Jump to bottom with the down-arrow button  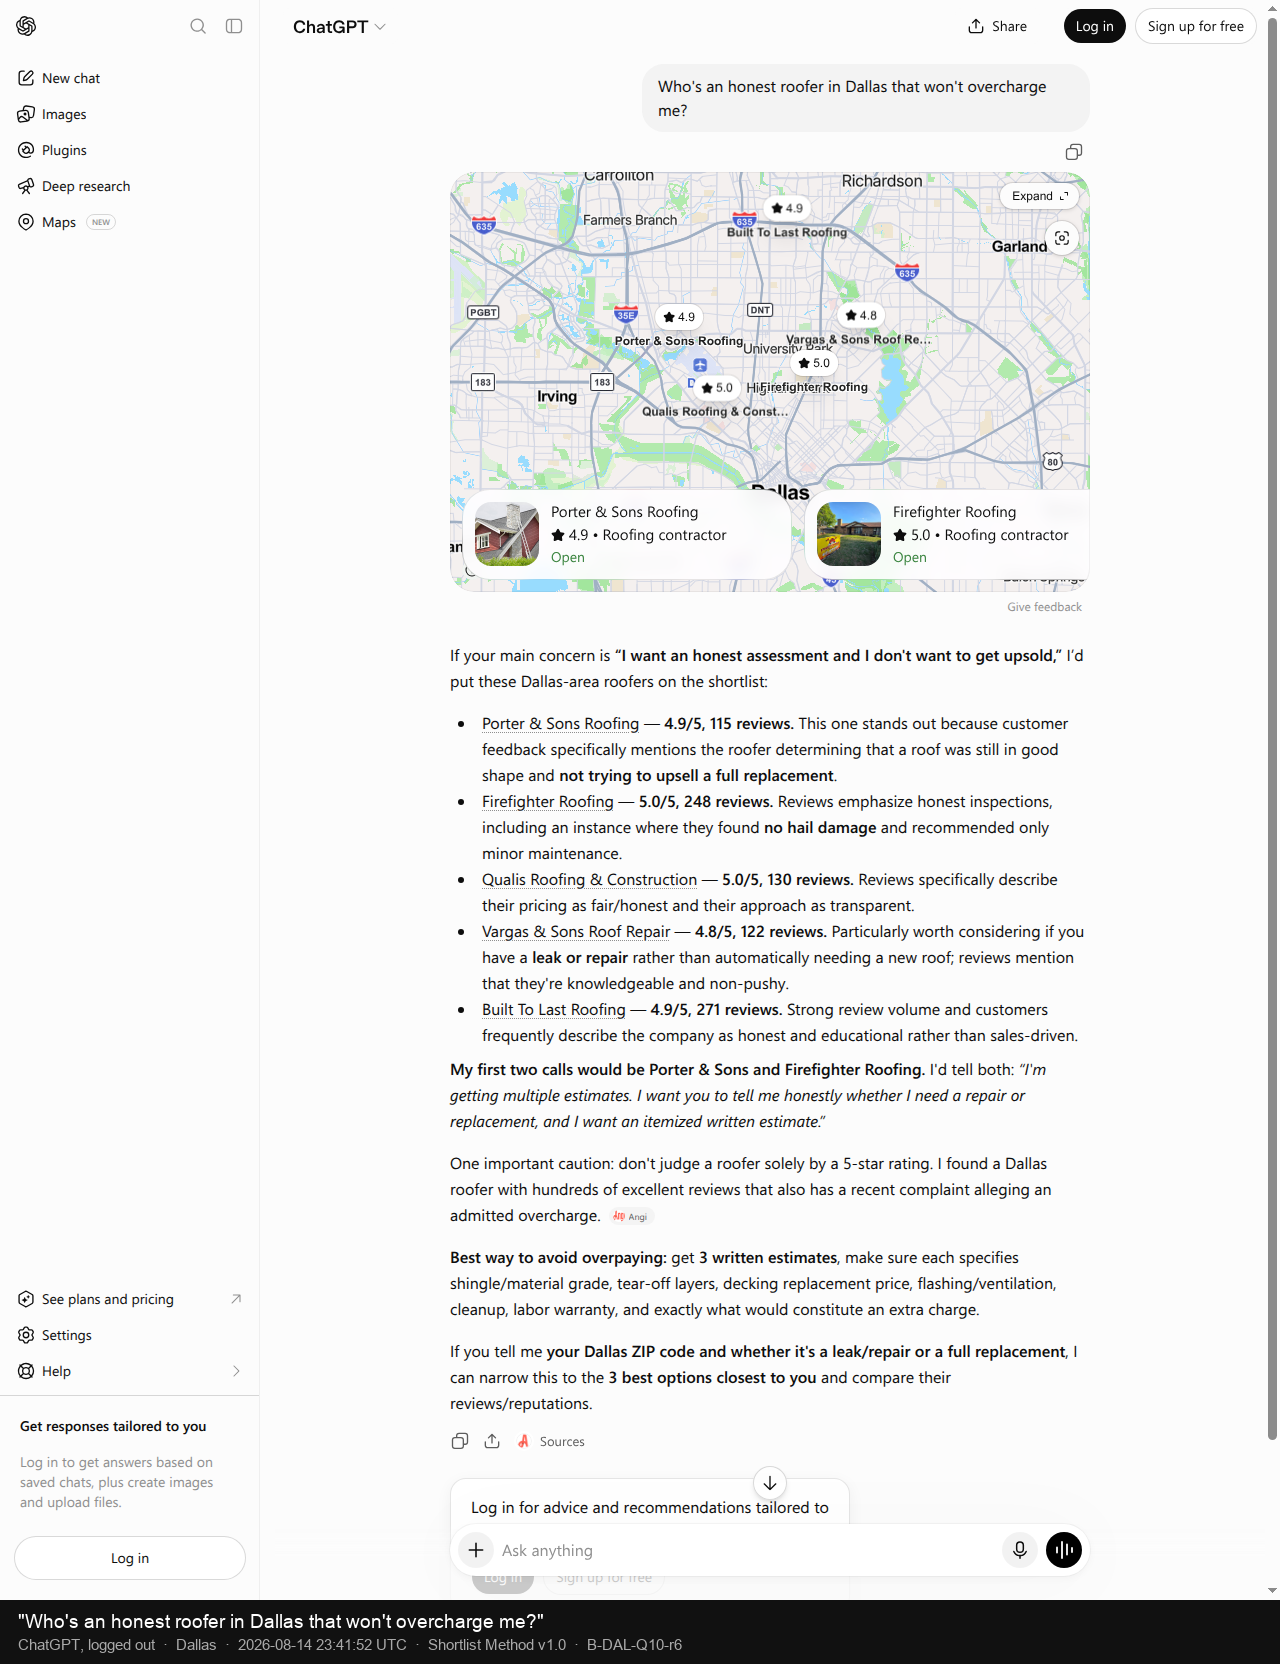770,1483
